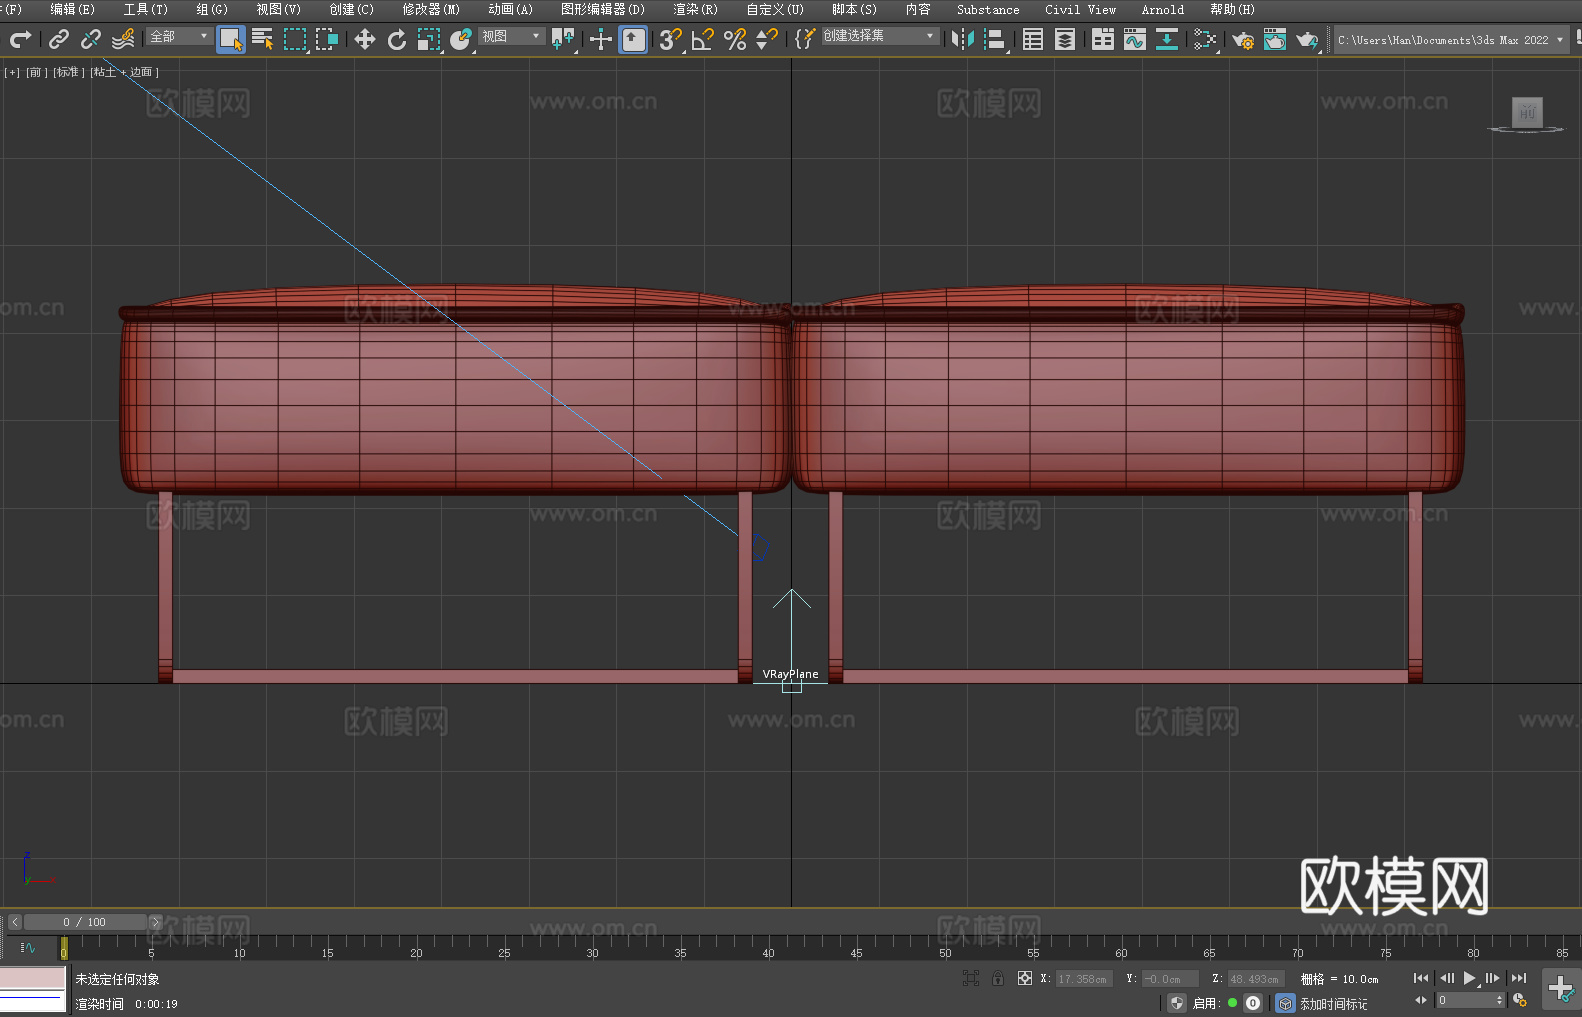This screenshot has height=1017, width=1582.
Task: Activate the Select and Scale tool
Action: [x=429, y=39]
